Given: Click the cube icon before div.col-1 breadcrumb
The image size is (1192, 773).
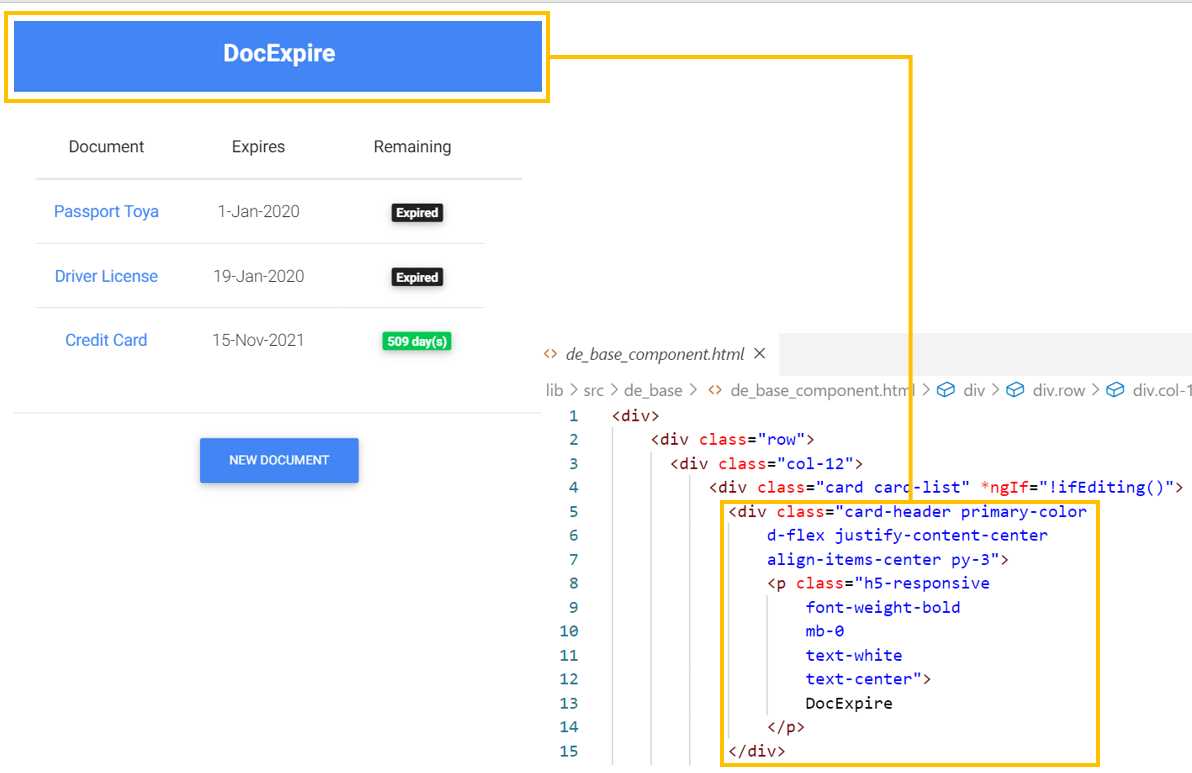Looking at the screenshot, I should 1117,390.
